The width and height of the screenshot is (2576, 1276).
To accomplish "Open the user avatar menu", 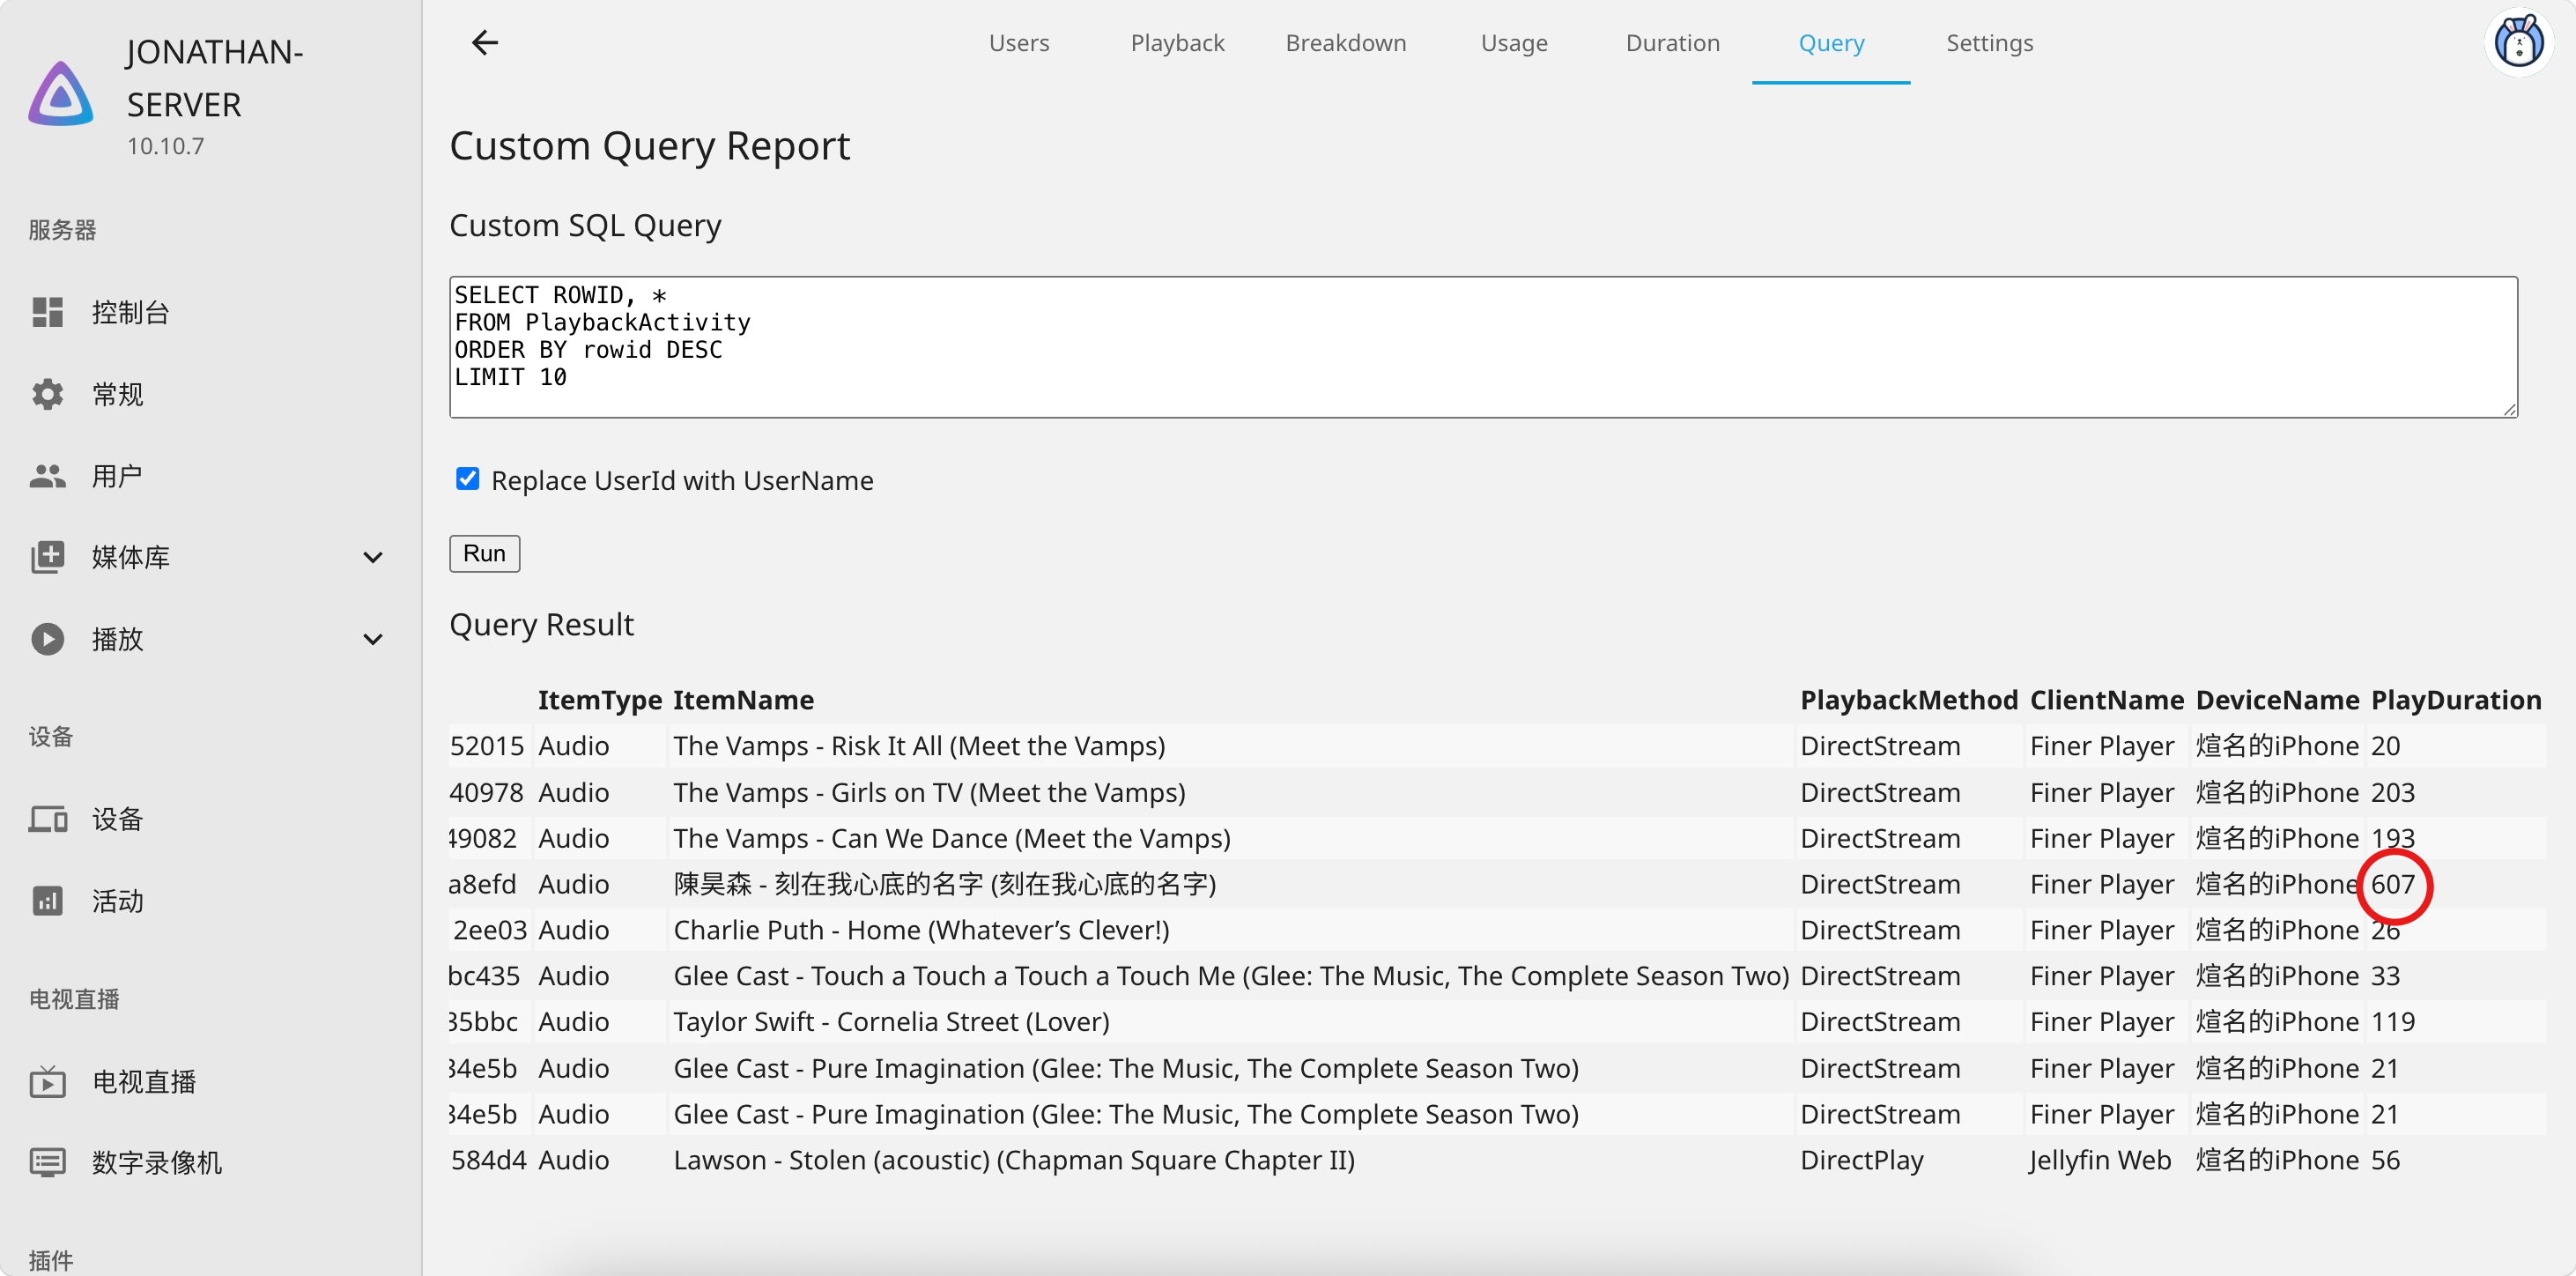I will pos(2518,43).
